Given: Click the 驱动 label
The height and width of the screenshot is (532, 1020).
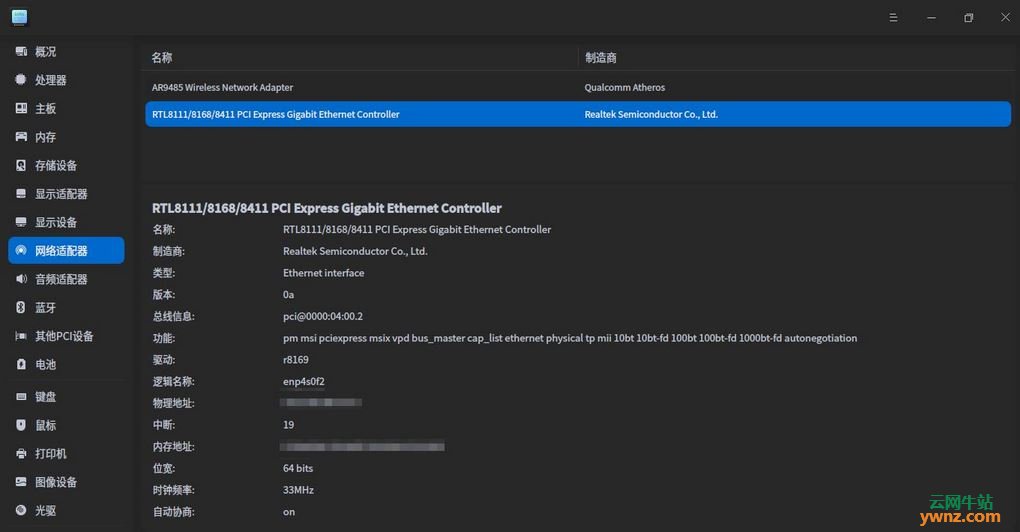Looking at the screenshot, I should coord(163,360).
